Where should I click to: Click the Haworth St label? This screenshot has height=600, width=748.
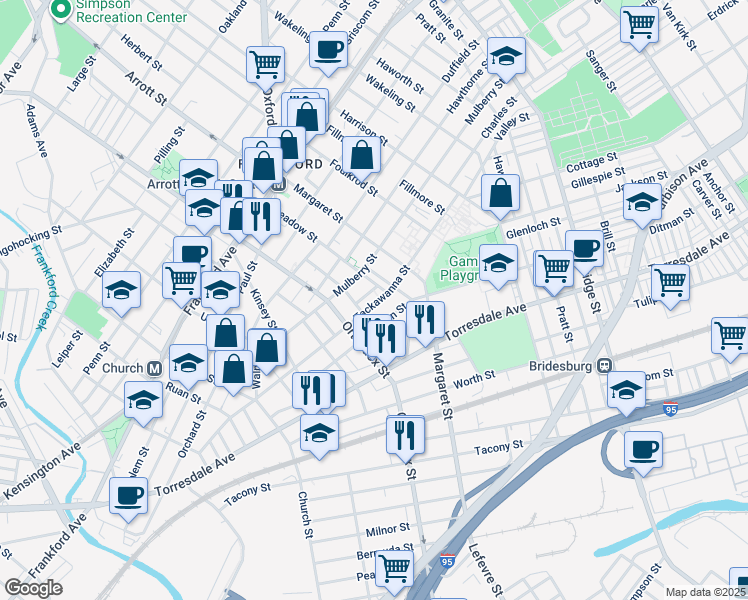(400, 75)
